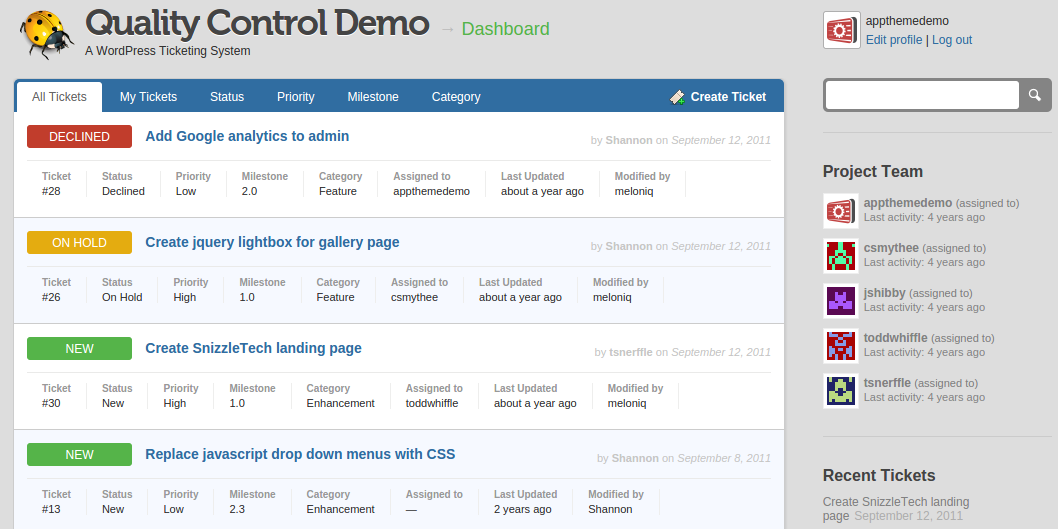1058x529 pixels.
Task: Click the yellow ON HOLD status badge
Action: (79, 243)
